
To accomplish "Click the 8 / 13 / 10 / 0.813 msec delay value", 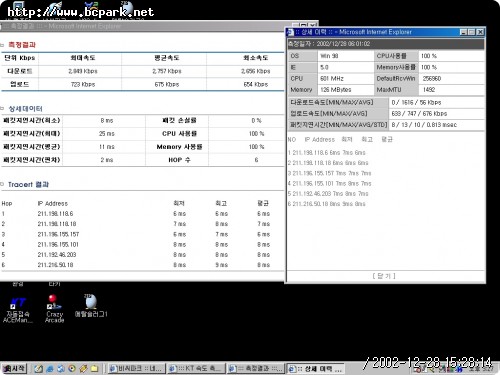I will click(424, 125).
